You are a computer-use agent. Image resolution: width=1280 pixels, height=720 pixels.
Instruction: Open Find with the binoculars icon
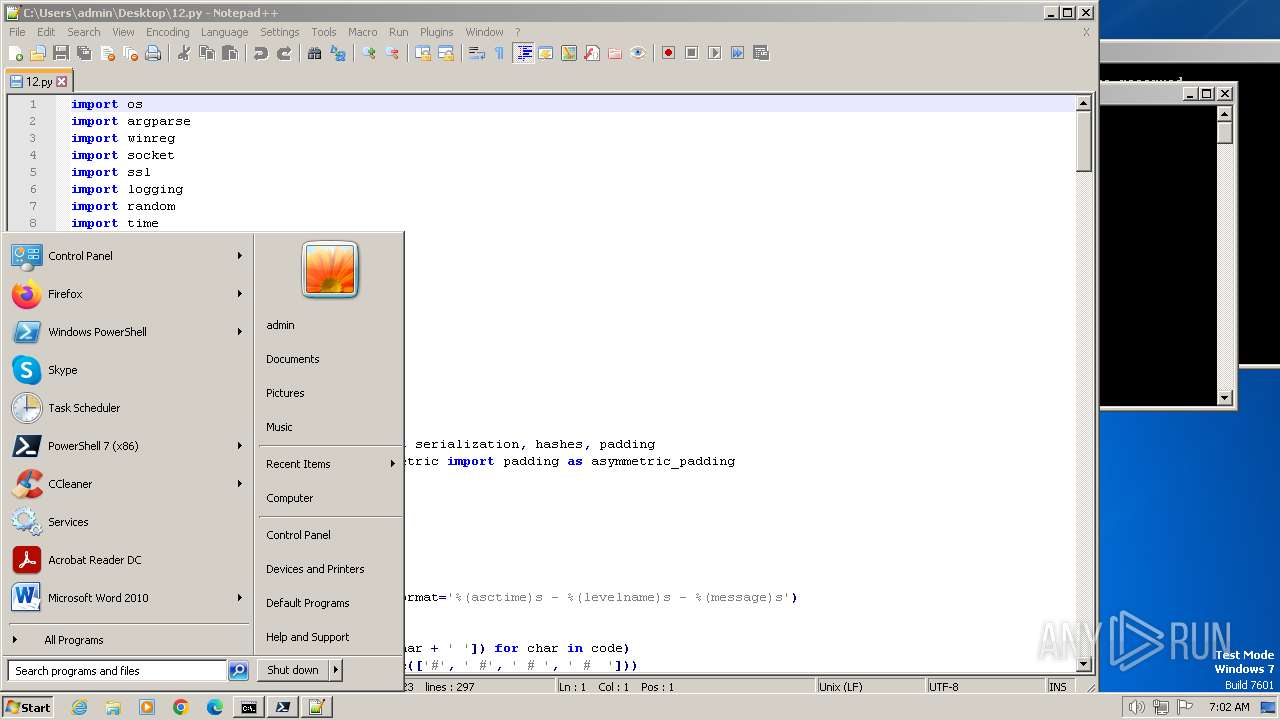[315, 53]
